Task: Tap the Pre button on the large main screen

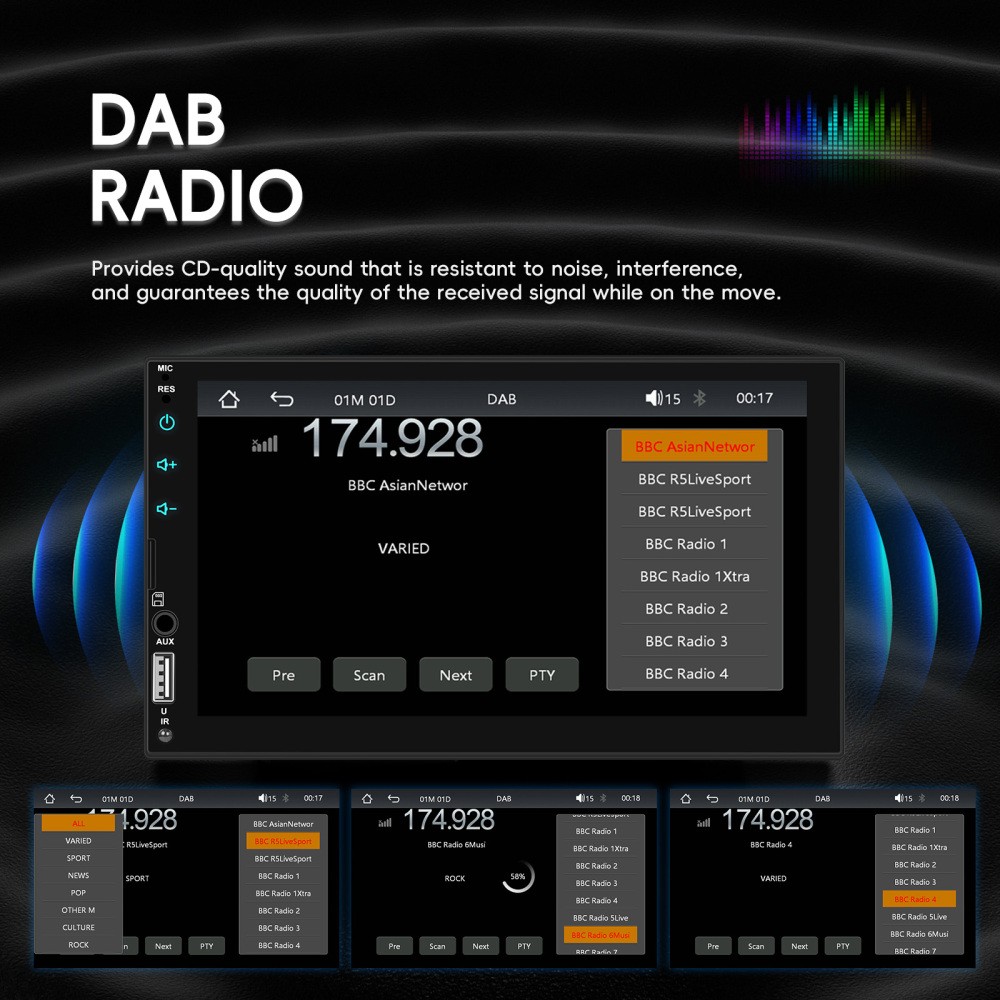Action: (x=284, y=675)
